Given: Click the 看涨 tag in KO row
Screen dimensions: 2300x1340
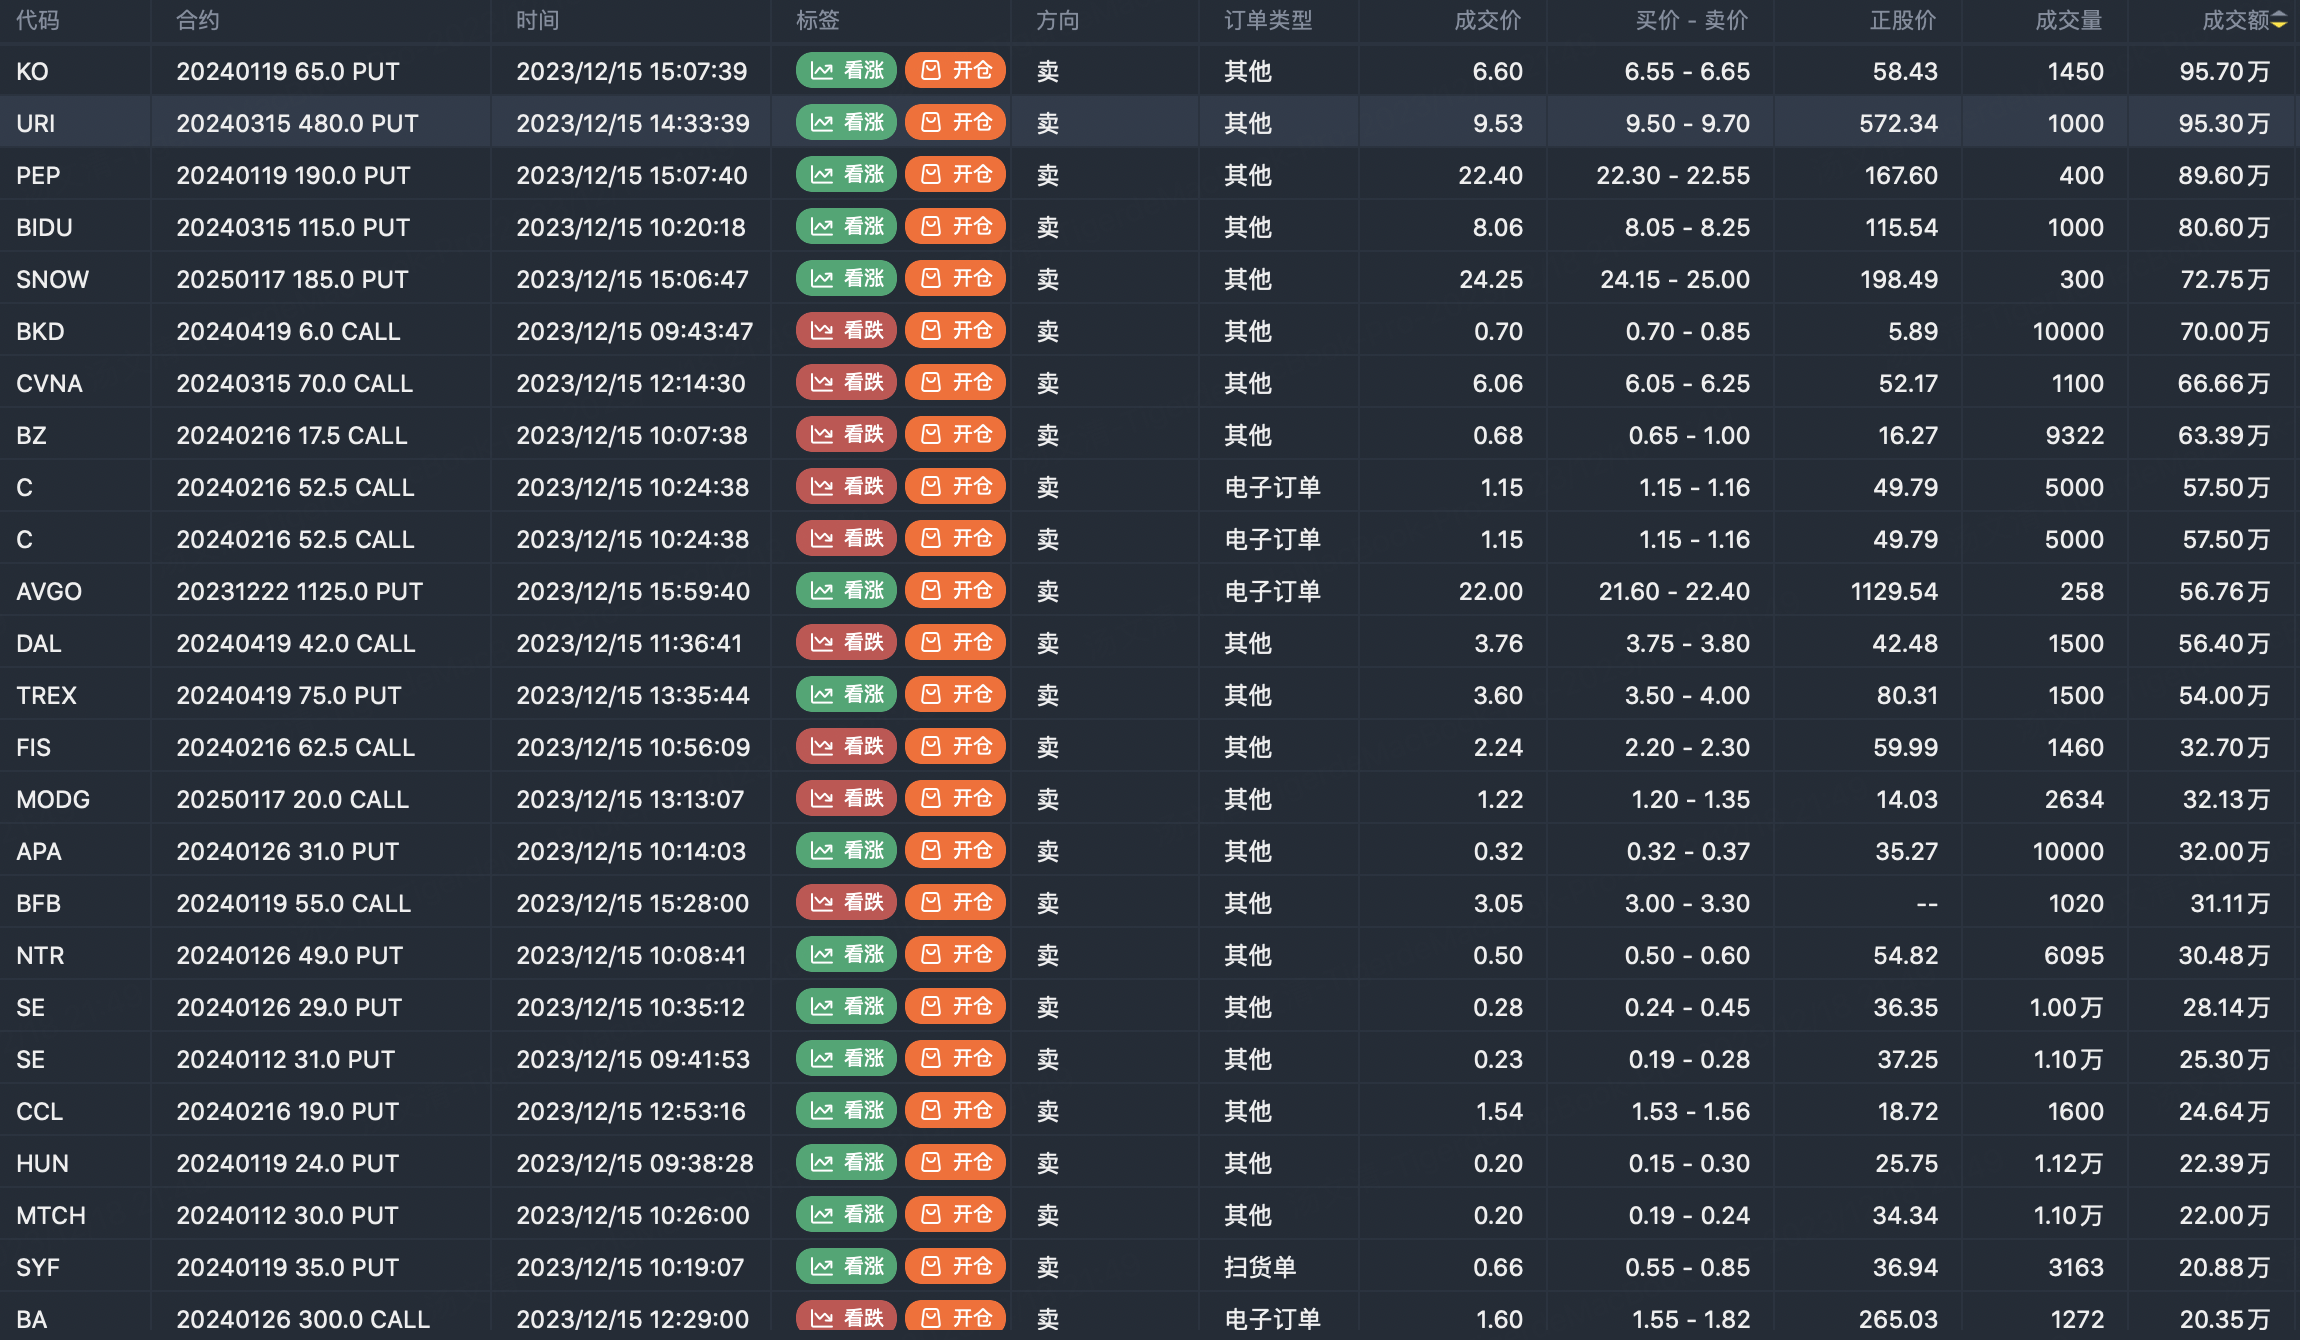Looking at the screenshot, I should click(846, 71).
